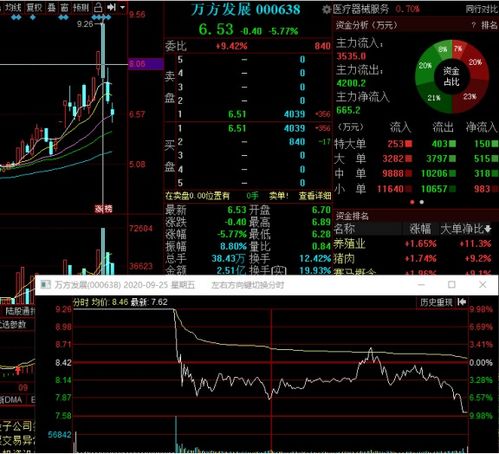499x454 pixels.
Task: Click the 万方发展 window title icon
Action: pyautogui.click(x=45, y=285)
